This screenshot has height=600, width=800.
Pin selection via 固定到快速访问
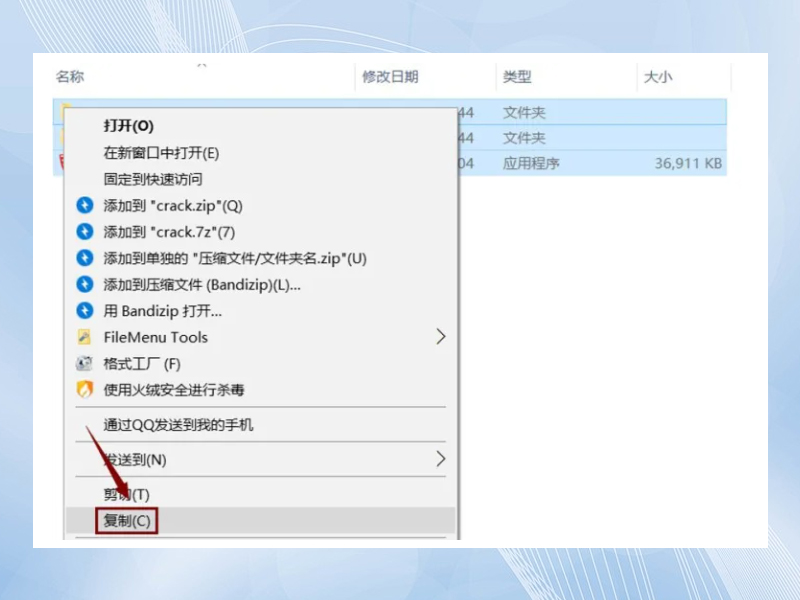coord(153,179)
